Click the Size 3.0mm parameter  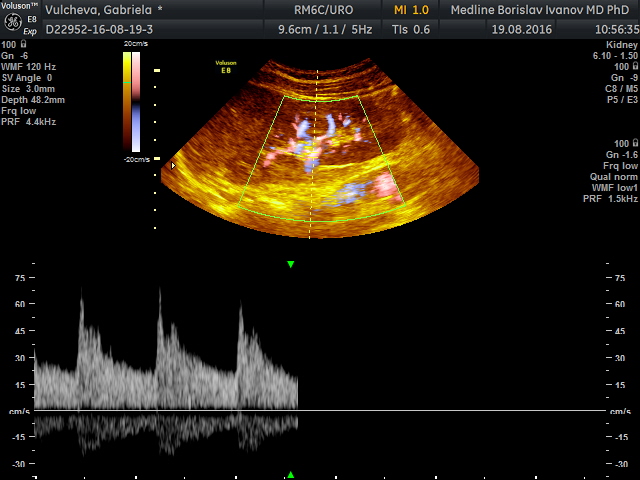28,89
